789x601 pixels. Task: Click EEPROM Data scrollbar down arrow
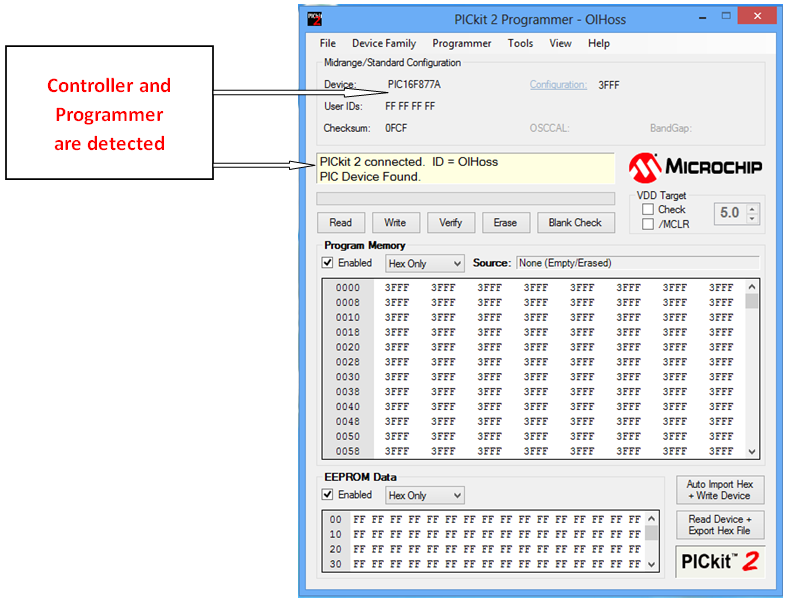point(651,564)
